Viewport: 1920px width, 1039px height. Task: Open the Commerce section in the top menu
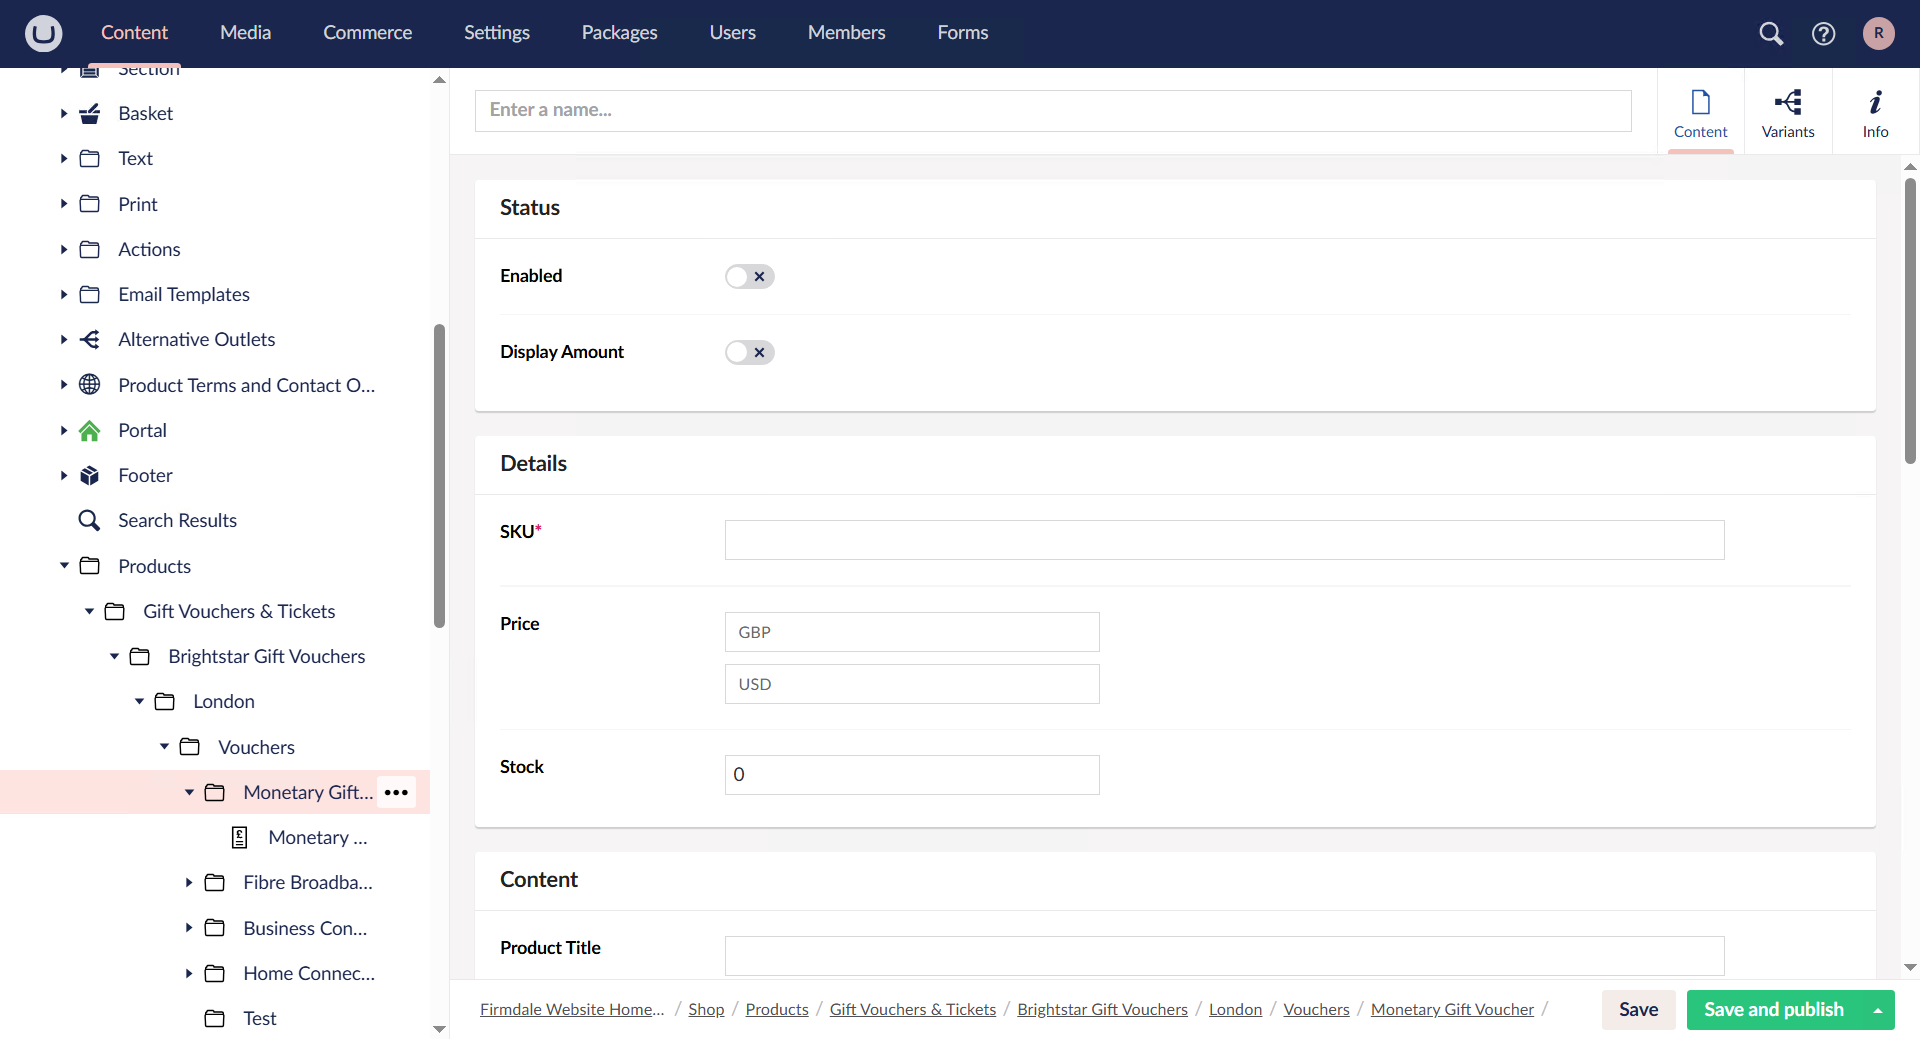click(x=367, y=32)
